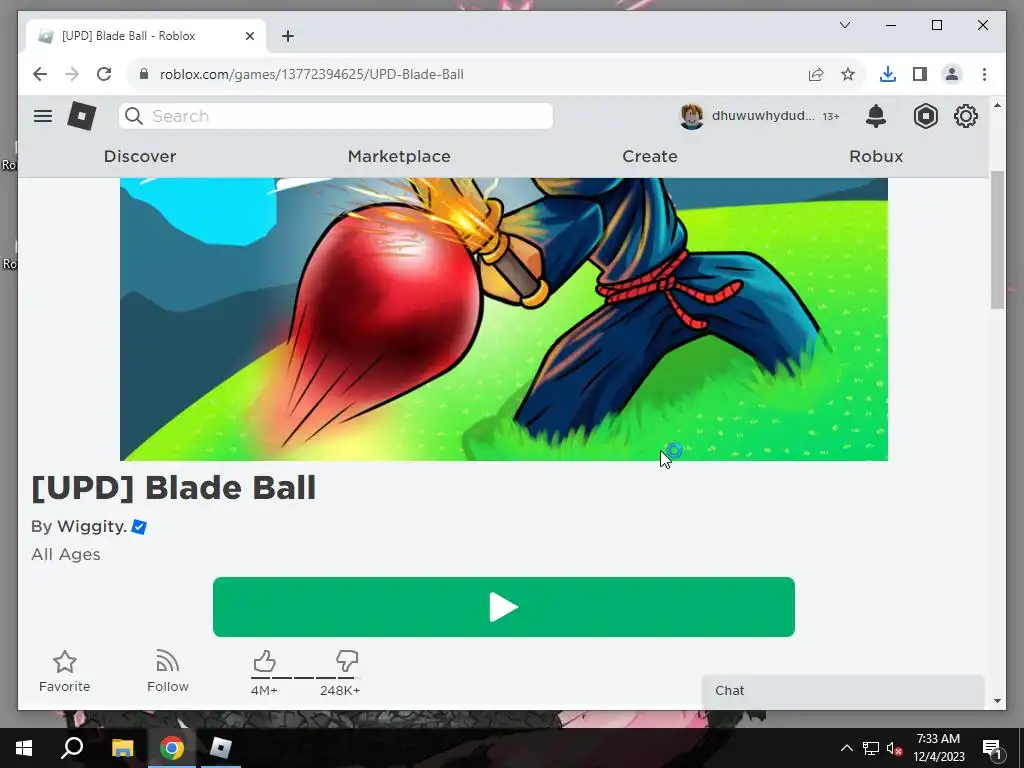Start the game with green Play button
The width and height of the screenshot is (1024, 768).
[504, 607]
